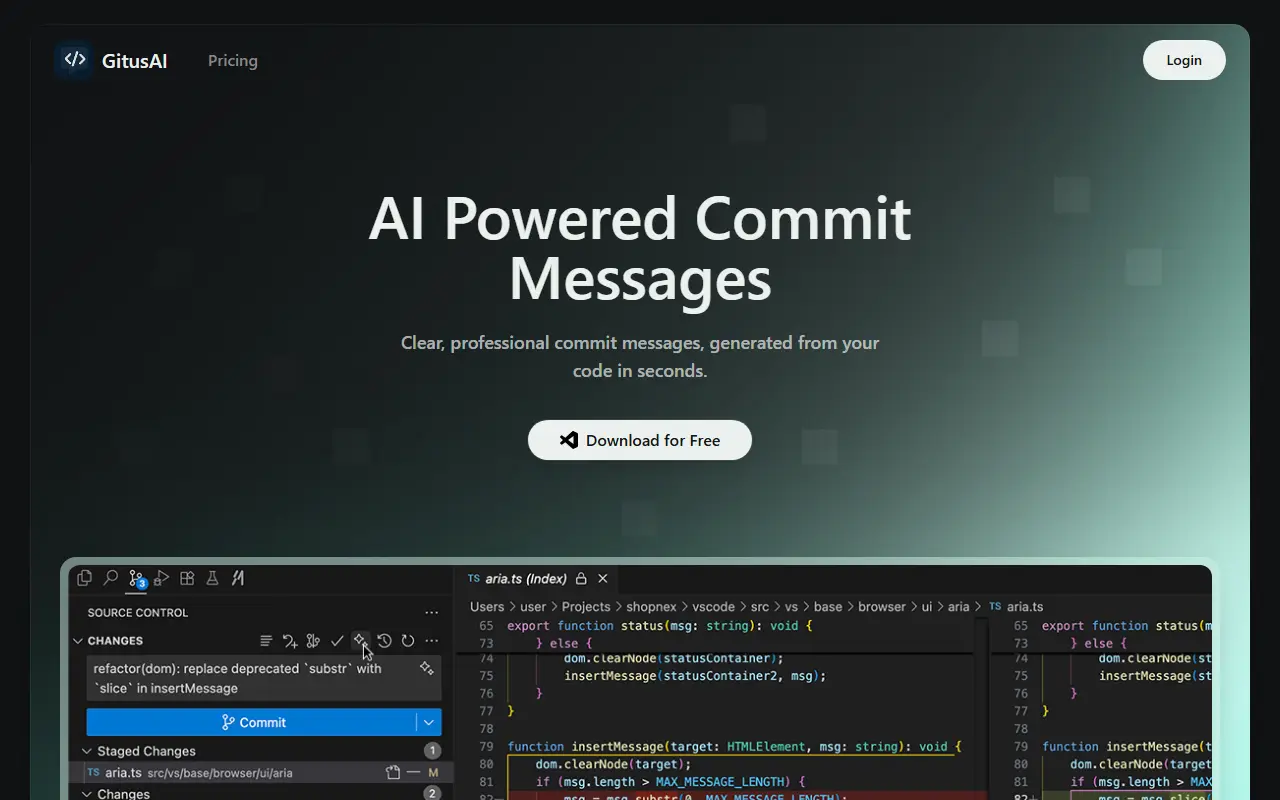Screen dimensions: 1280x800
Task: Open the Commit button dropdown arrow
Action: click(x=429, y=722)
